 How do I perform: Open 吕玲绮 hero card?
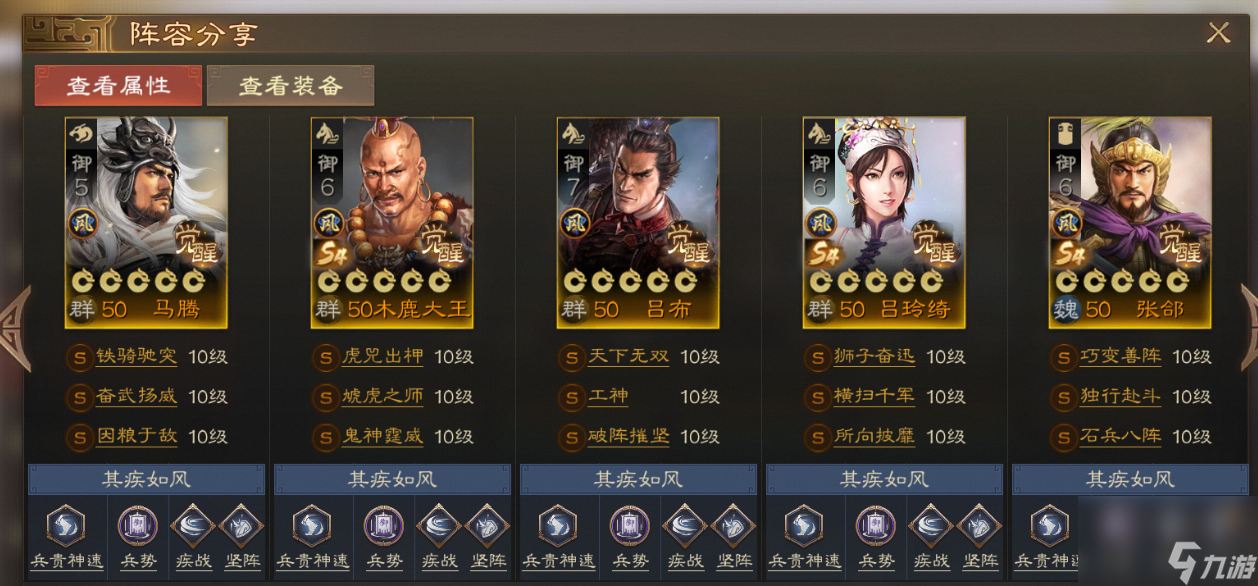(884, 223)
